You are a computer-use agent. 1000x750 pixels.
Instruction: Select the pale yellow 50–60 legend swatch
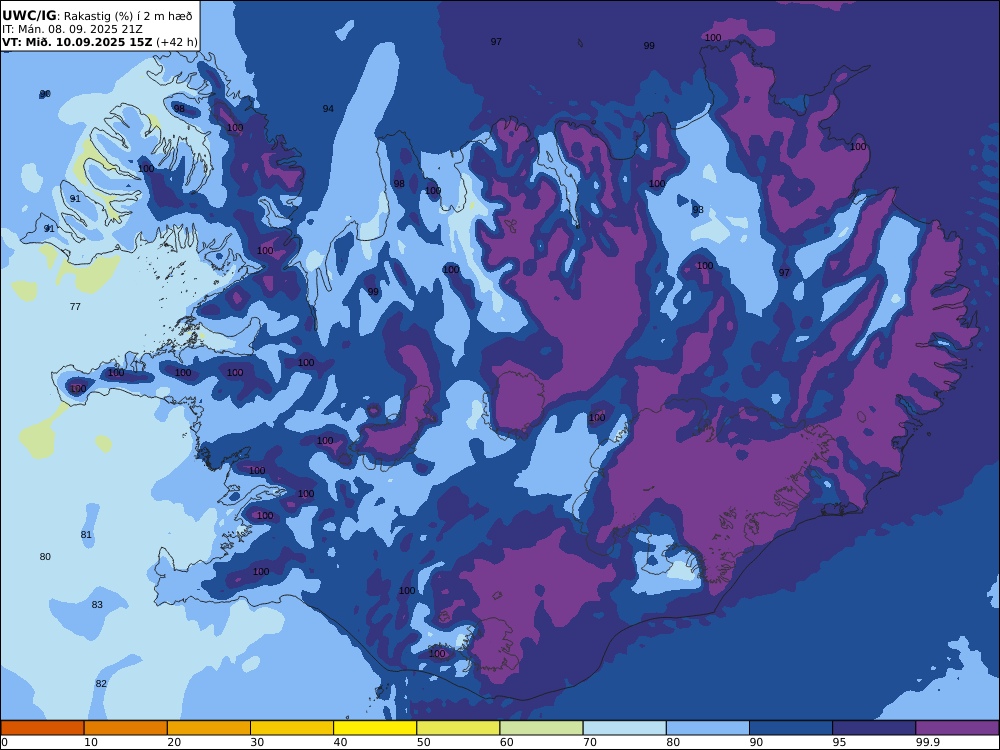[458, 728]
